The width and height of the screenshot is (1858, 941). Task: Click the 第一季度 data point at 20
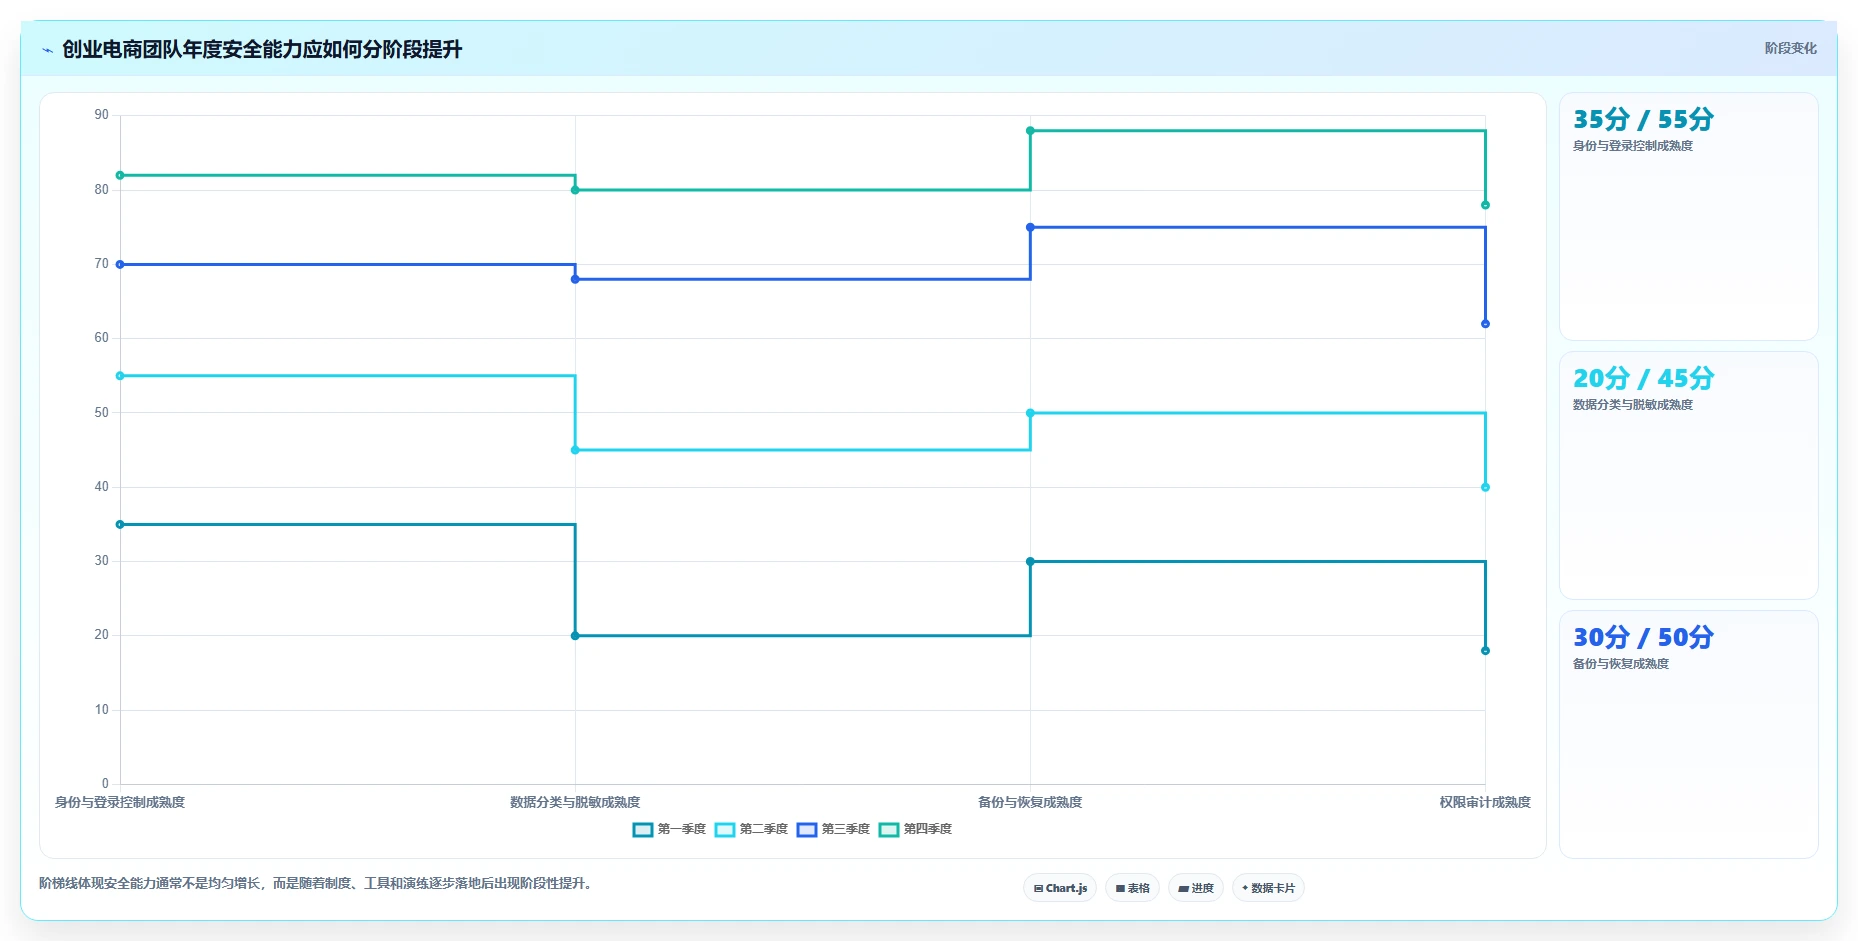pos(575,636)
